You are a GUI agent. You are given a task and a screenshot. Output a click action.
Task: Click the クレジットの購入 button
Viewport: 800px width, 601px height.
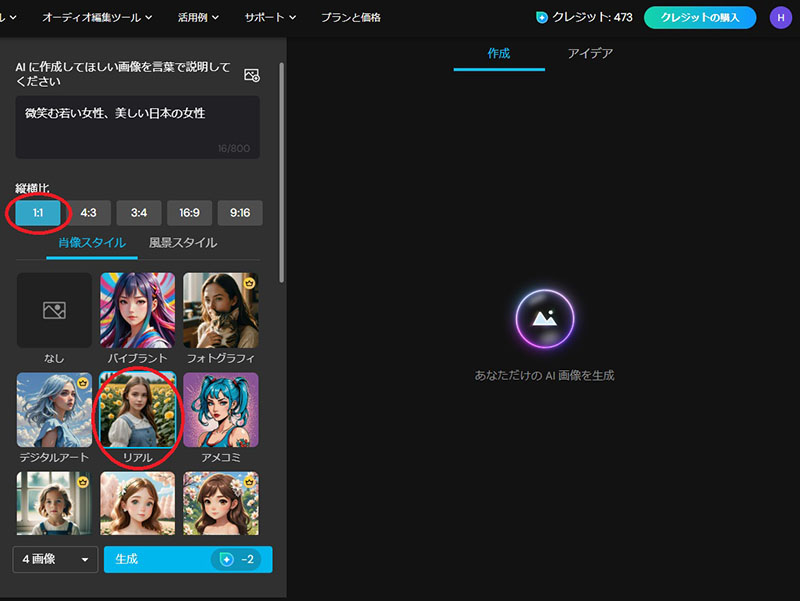(x=699, y=18)
